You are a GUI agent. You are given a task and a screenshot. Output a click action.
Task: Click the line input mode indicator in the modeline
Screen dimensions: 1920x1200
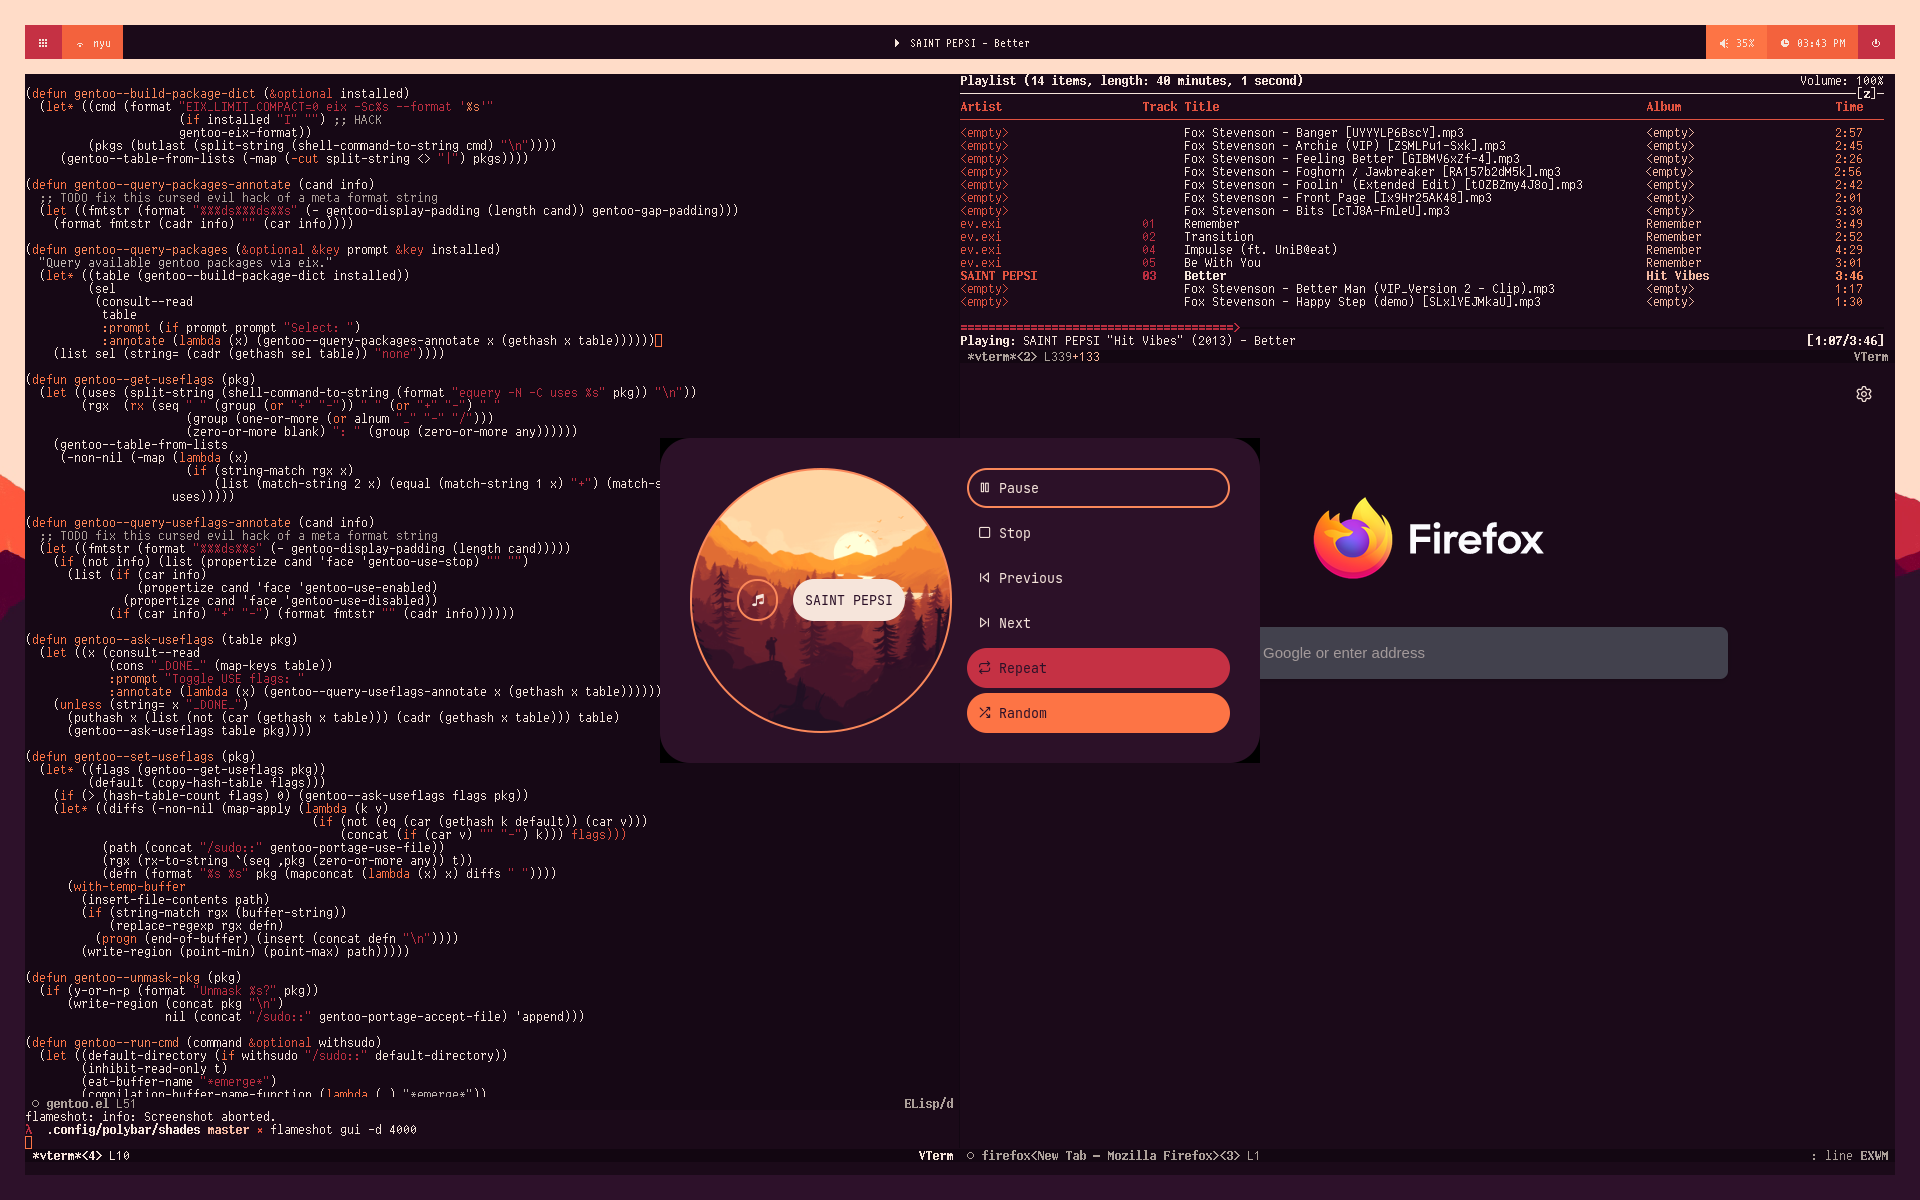1838,1156
